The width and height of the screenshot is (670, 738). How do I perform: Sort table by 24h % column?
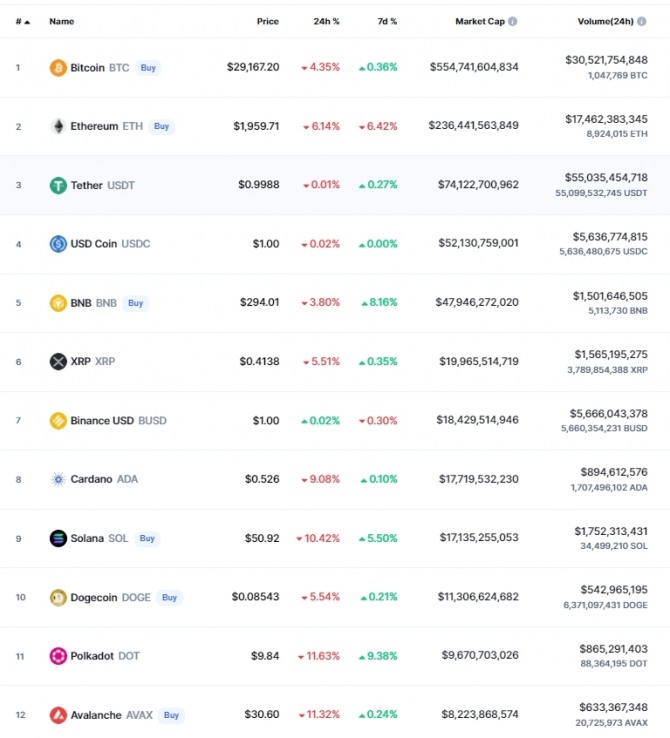click(x=327, y=21)
